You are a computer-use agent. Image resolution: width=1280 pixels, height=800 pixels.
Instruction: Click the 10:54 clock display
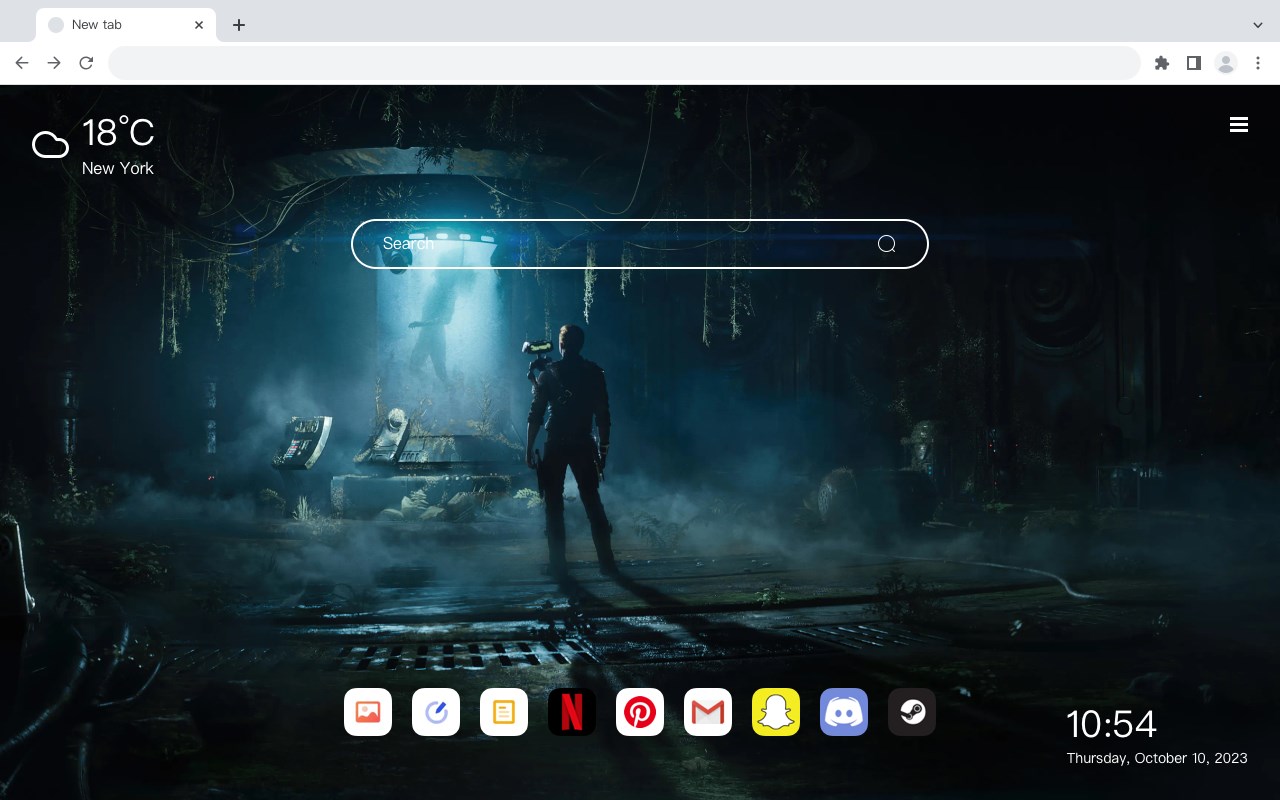(x=1111, y=724)
